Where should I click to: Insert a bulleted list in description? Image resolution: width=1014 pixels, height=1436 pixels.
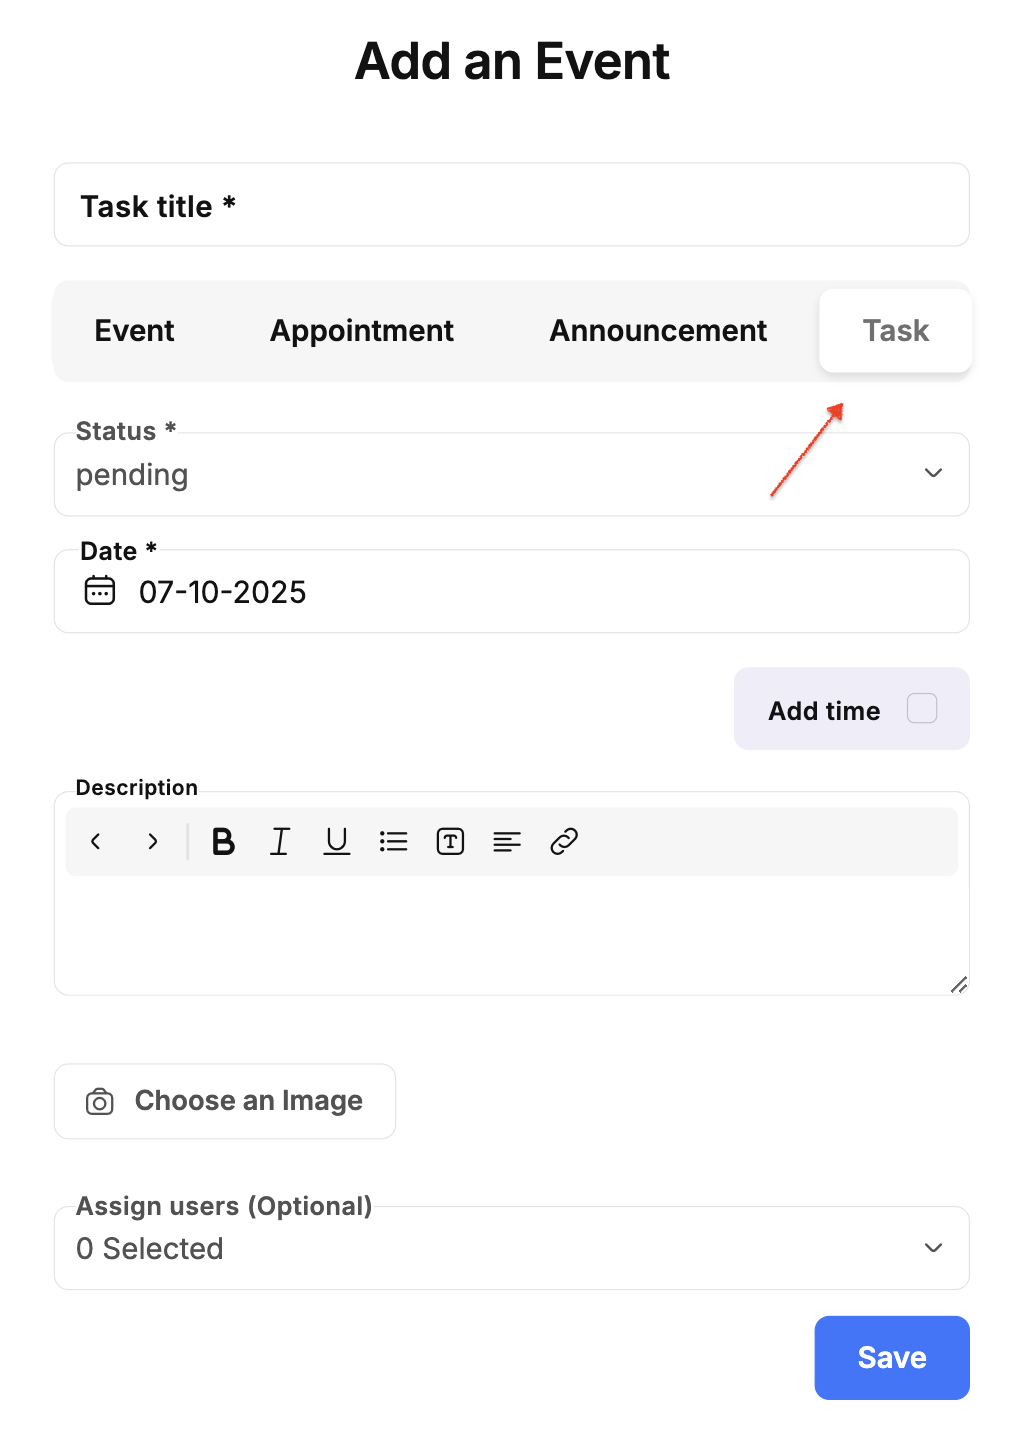point(394,842)
